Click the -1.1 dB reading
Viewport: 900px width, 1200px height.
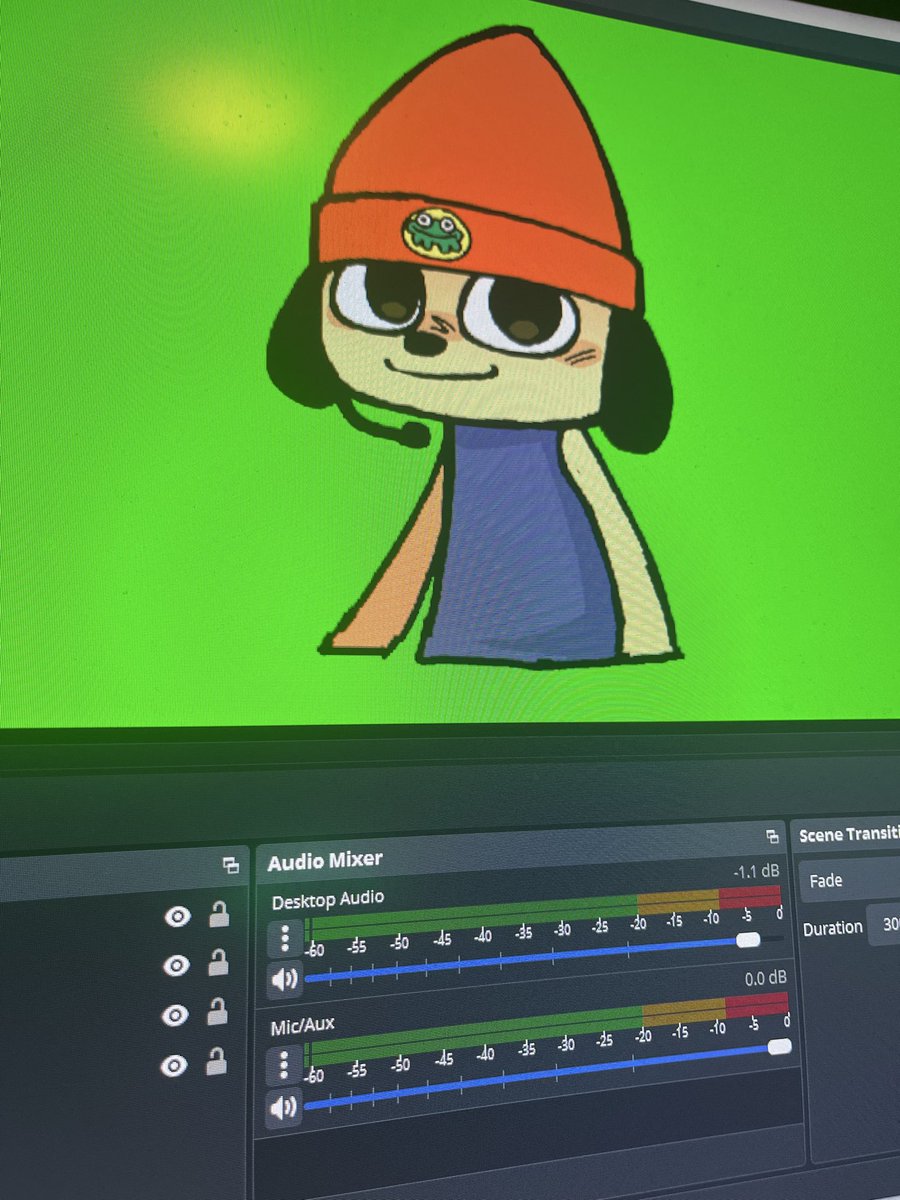[x=755, y=871]
